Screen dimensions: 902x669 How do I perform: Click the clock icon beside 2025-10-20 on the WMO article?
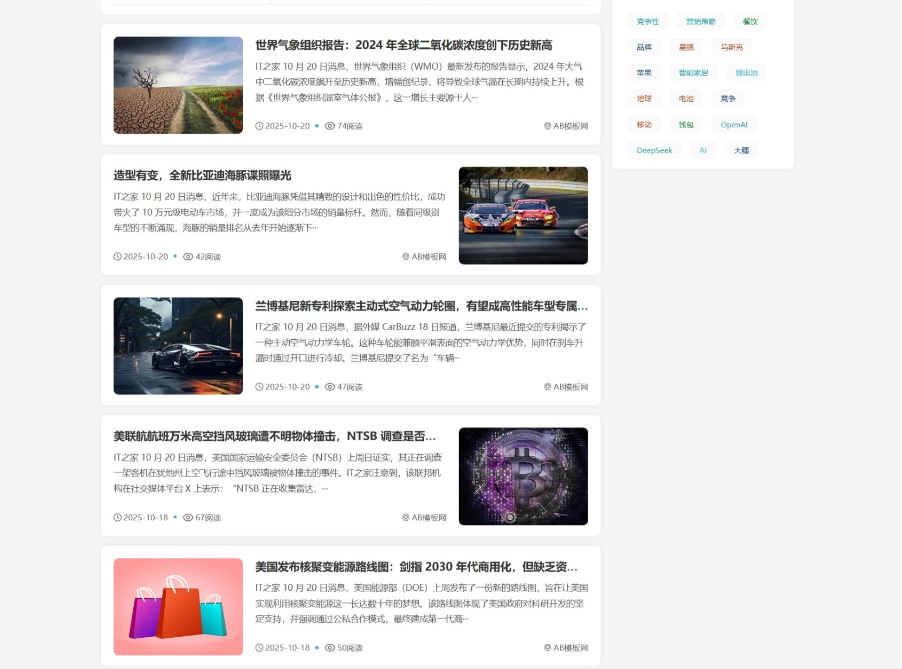click(260, 126)
